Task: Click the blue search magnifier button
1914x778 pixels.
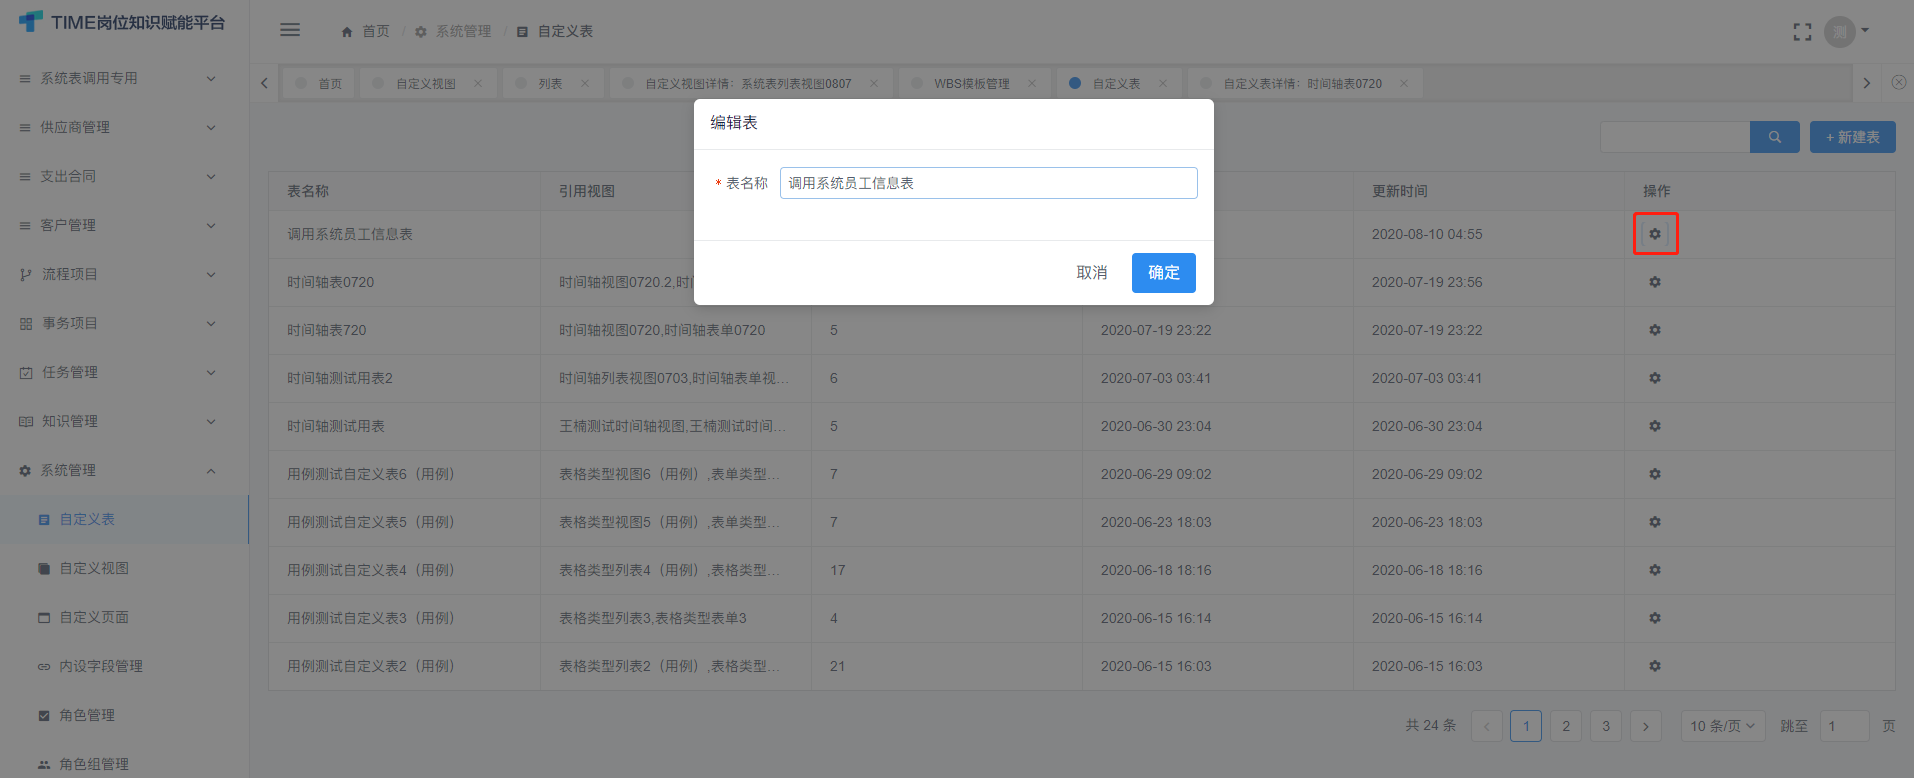Action: (x=1774, y=137)
